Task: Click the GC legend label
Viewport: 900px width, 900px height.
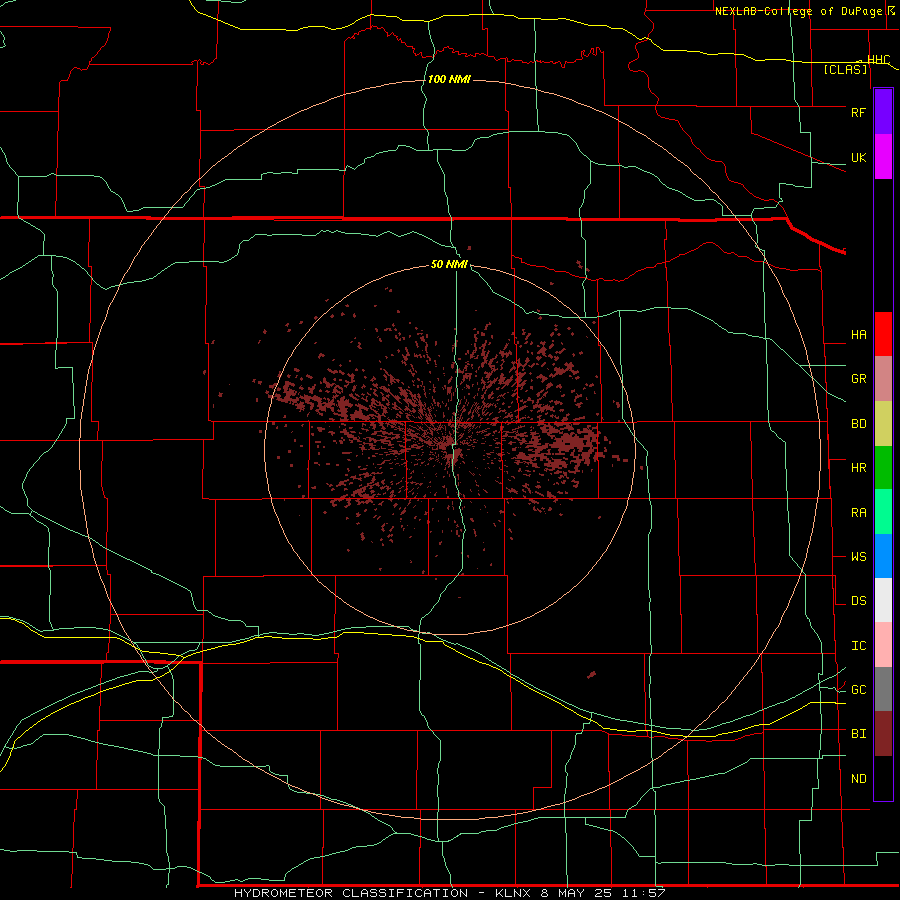Action: pos(858,690)
